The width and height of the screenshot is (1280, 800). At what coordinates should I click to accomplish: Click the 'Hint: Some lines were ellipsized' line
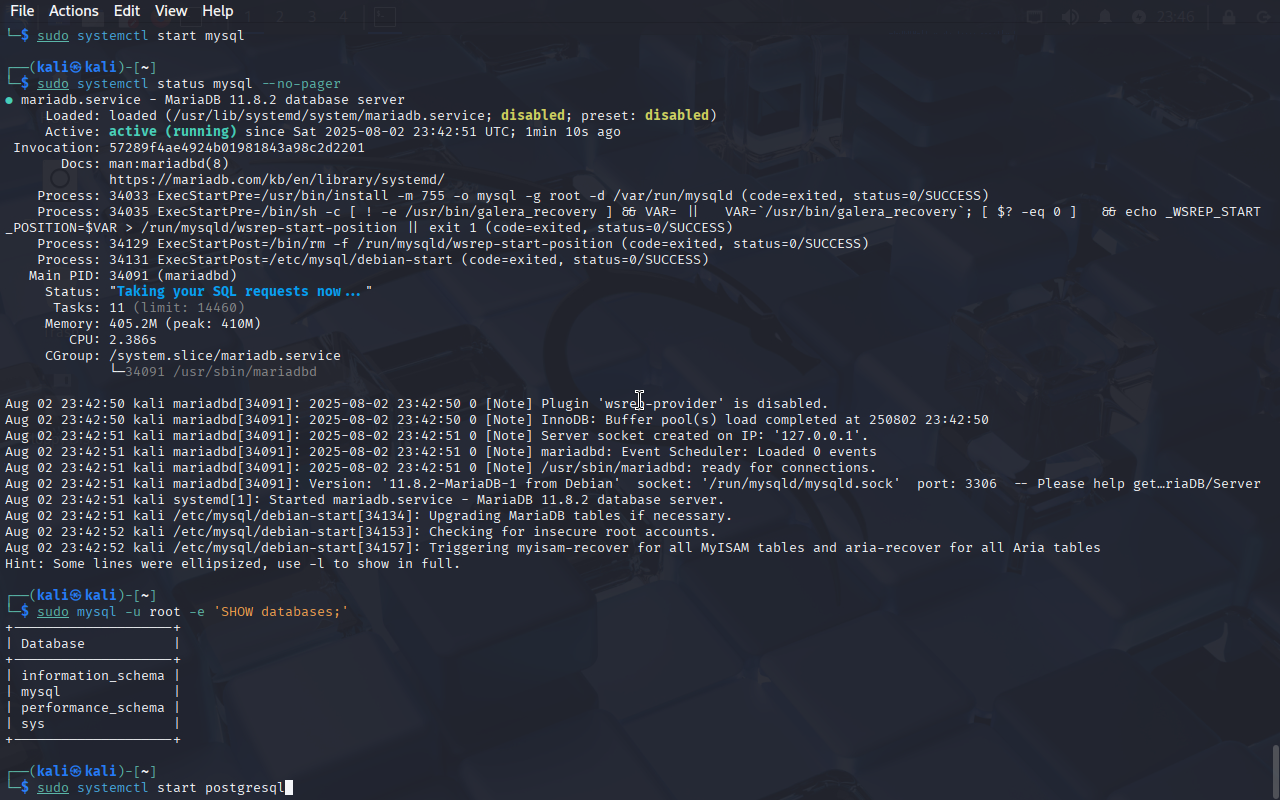(x=233, y=564)
